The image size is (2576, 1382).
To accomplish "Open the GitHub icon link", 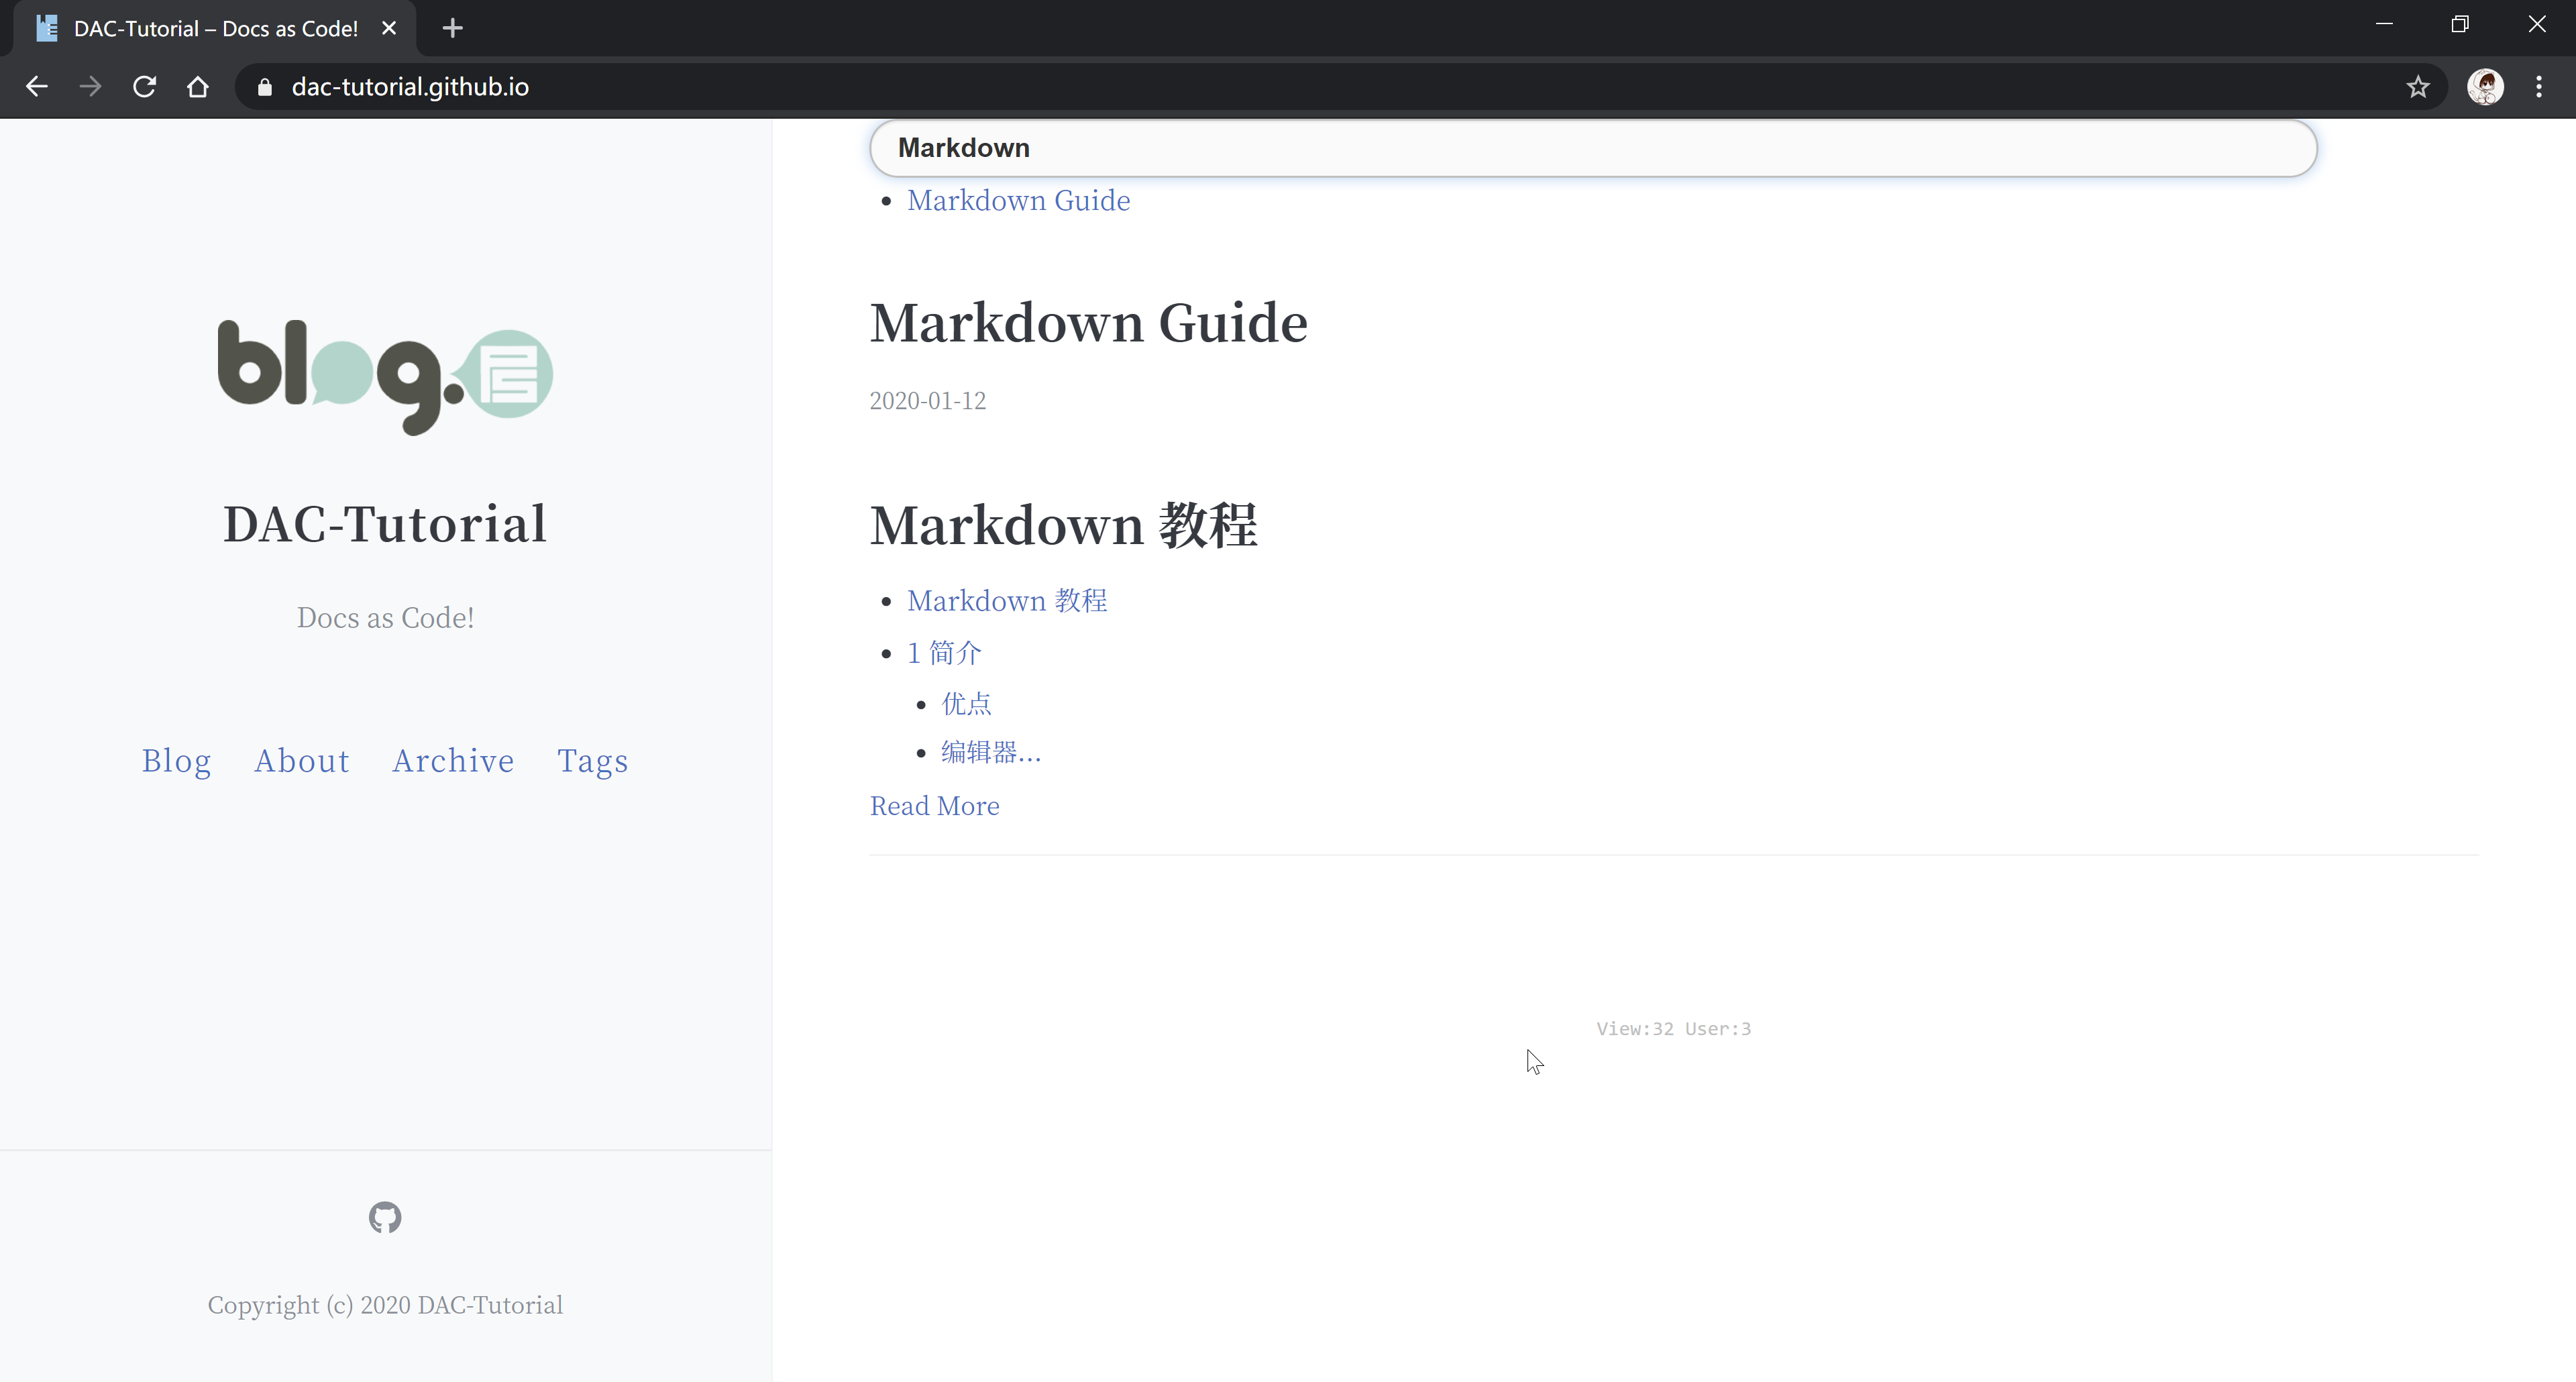I will (385, 1217).
